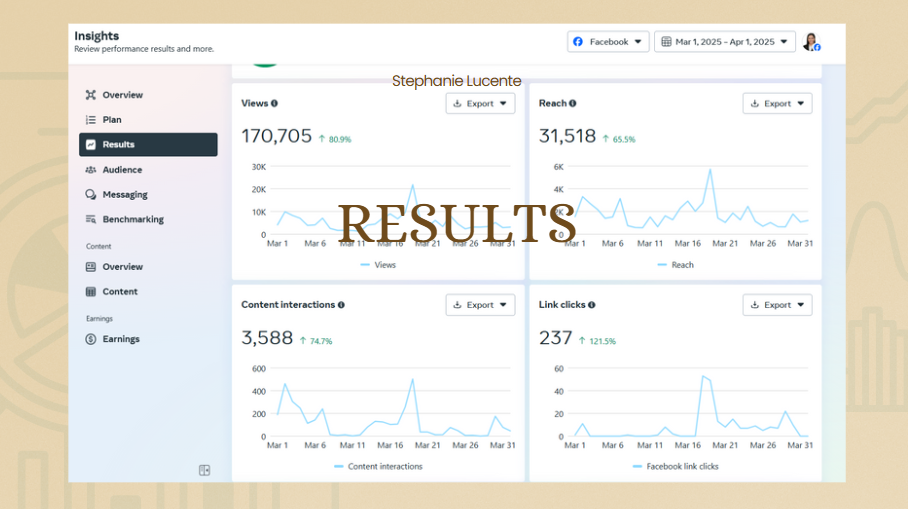908x509 pixels.
Task: Toggle the Facebook link clicks legend entry
Action: pos(676,467)
